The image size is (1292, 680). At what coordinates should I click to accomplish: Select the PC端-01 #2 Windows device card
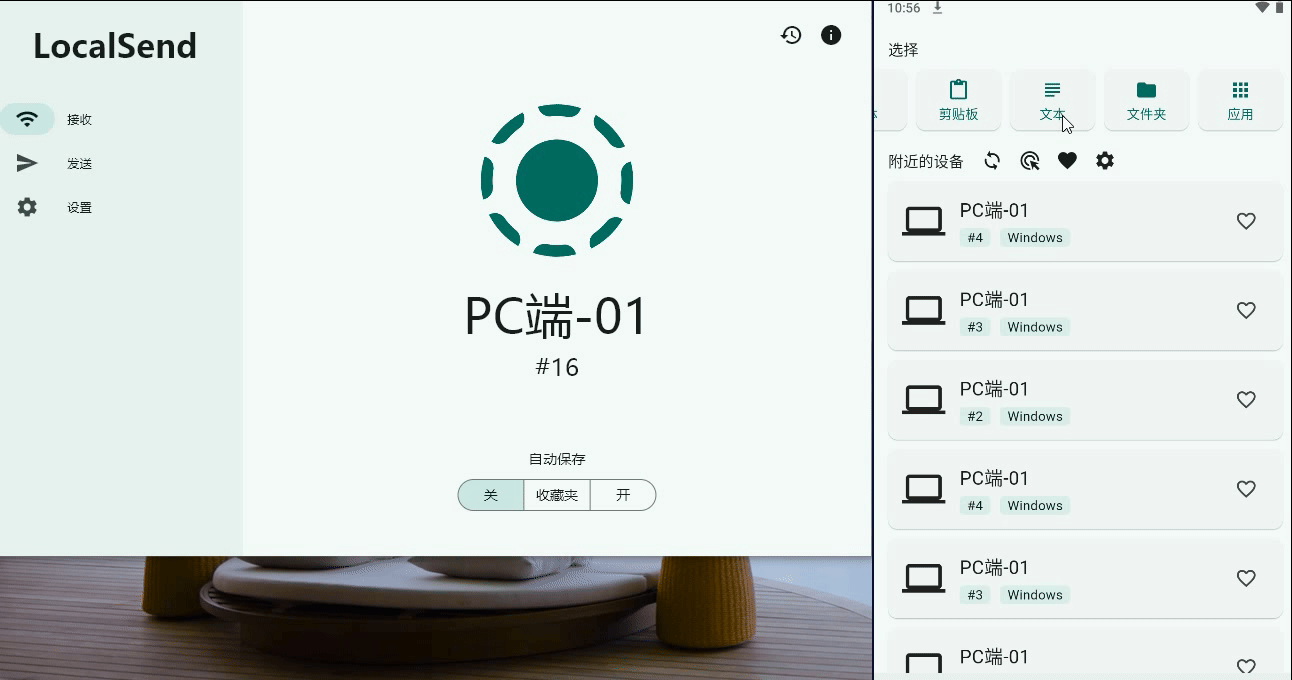tap(1085, 400)
